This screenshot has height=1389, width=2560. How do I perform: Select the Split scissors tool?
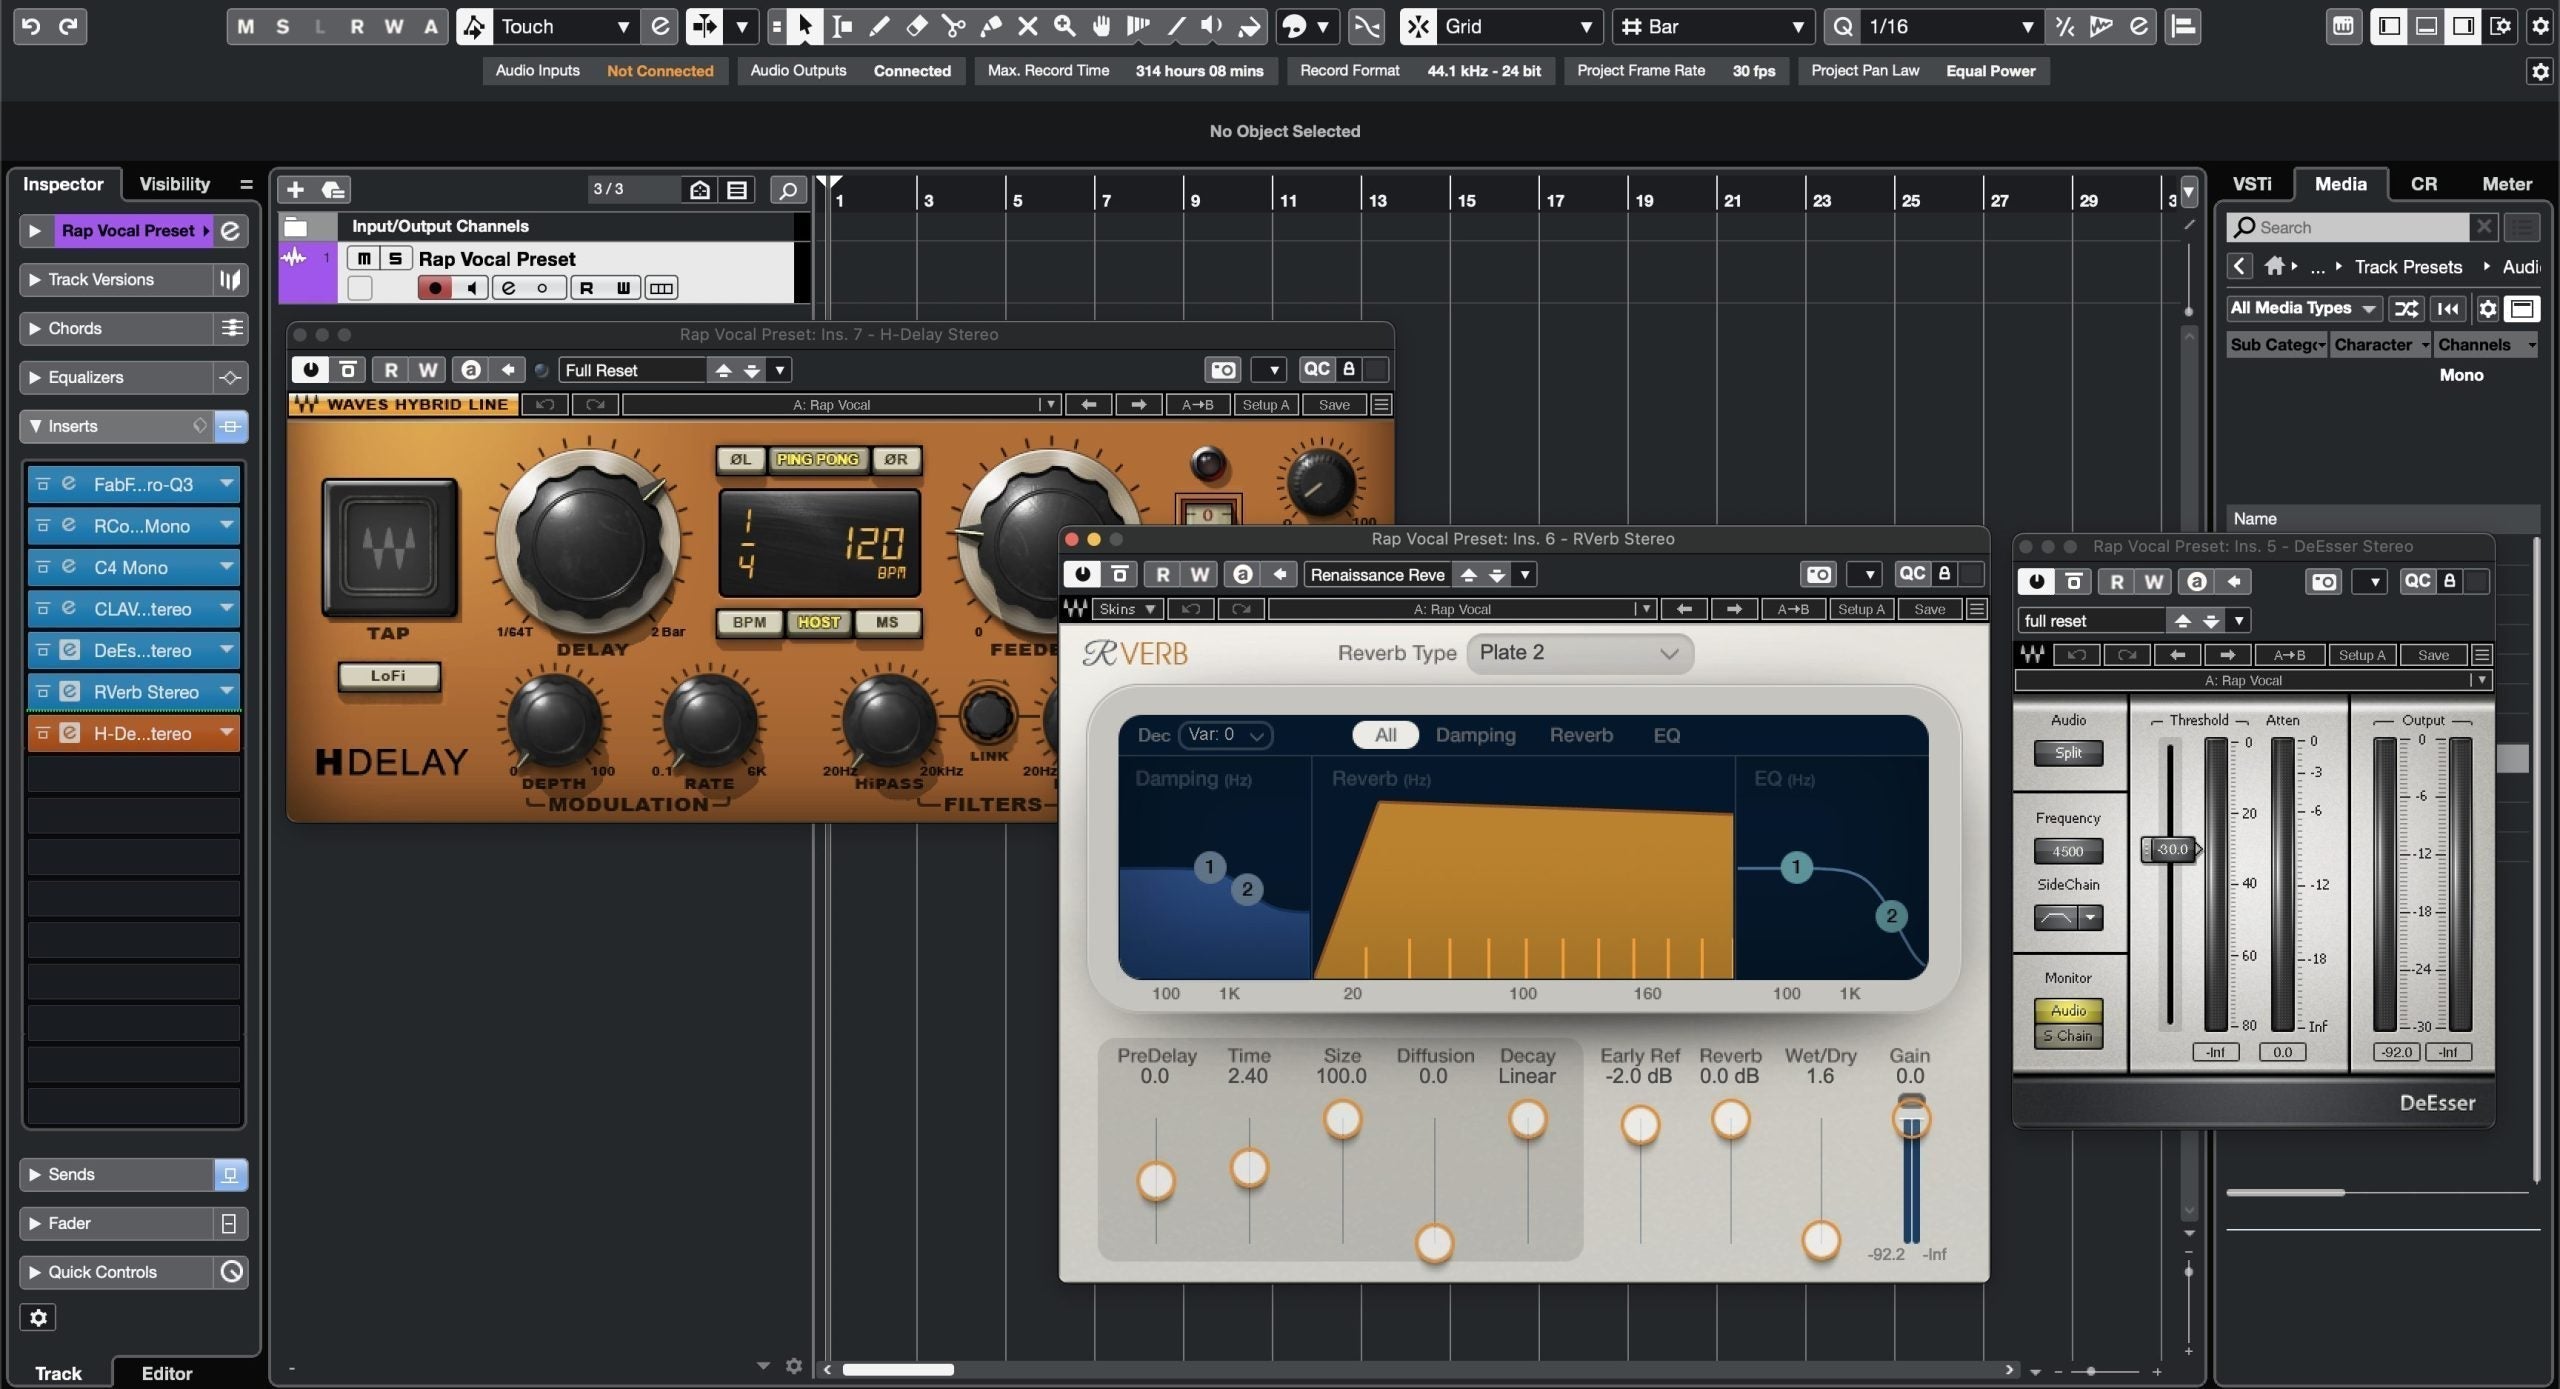click(x=953, y=27)
